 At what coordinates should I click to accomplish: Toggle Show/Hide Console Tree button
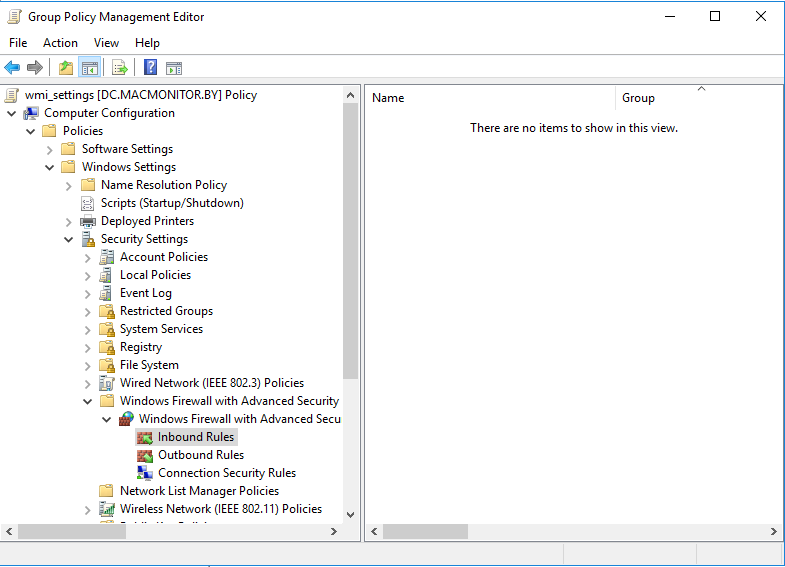(89, 68)
